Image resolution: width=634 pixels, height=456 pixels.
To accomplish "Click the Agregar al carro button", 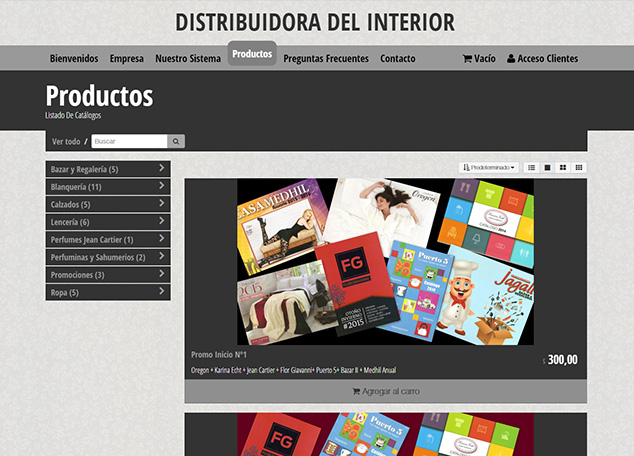I will [385, 391].
